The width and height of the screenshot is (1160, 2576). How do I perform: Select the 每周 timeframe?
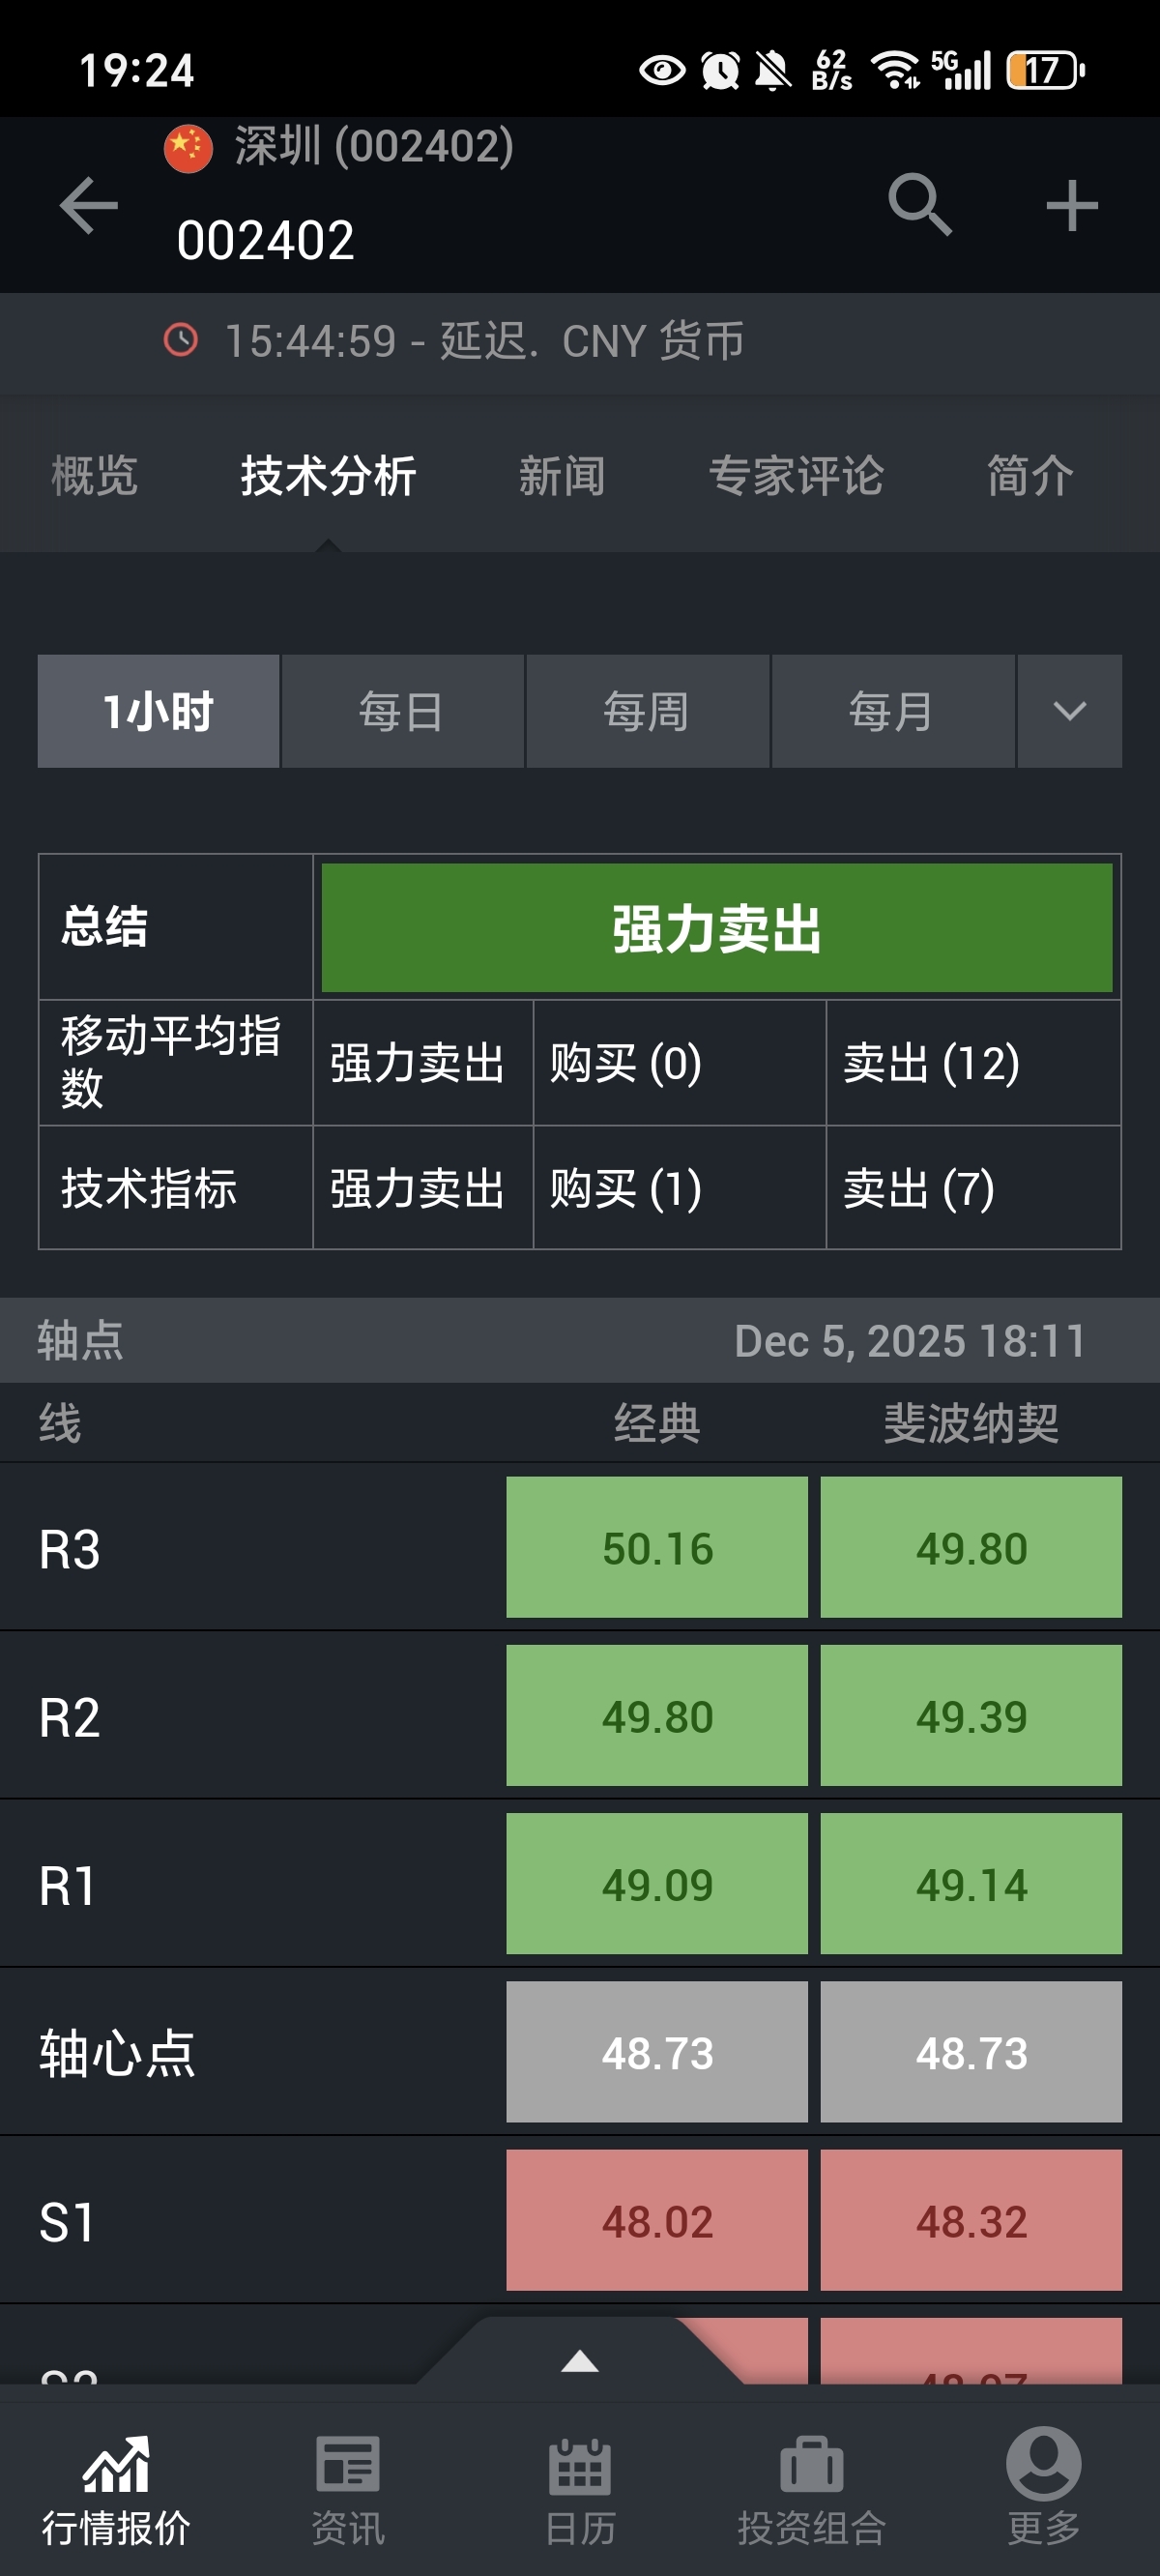point(647,711)
